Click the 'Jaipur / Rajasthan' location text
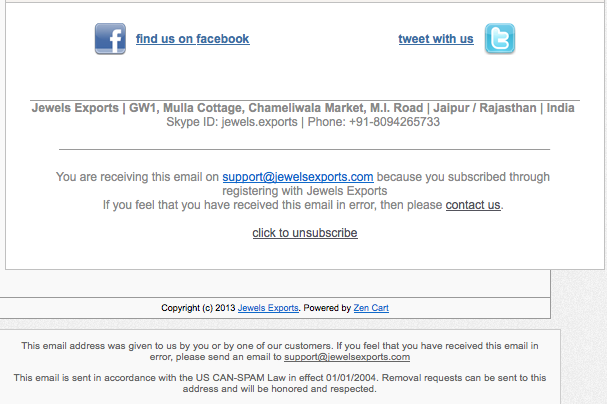 485,108
